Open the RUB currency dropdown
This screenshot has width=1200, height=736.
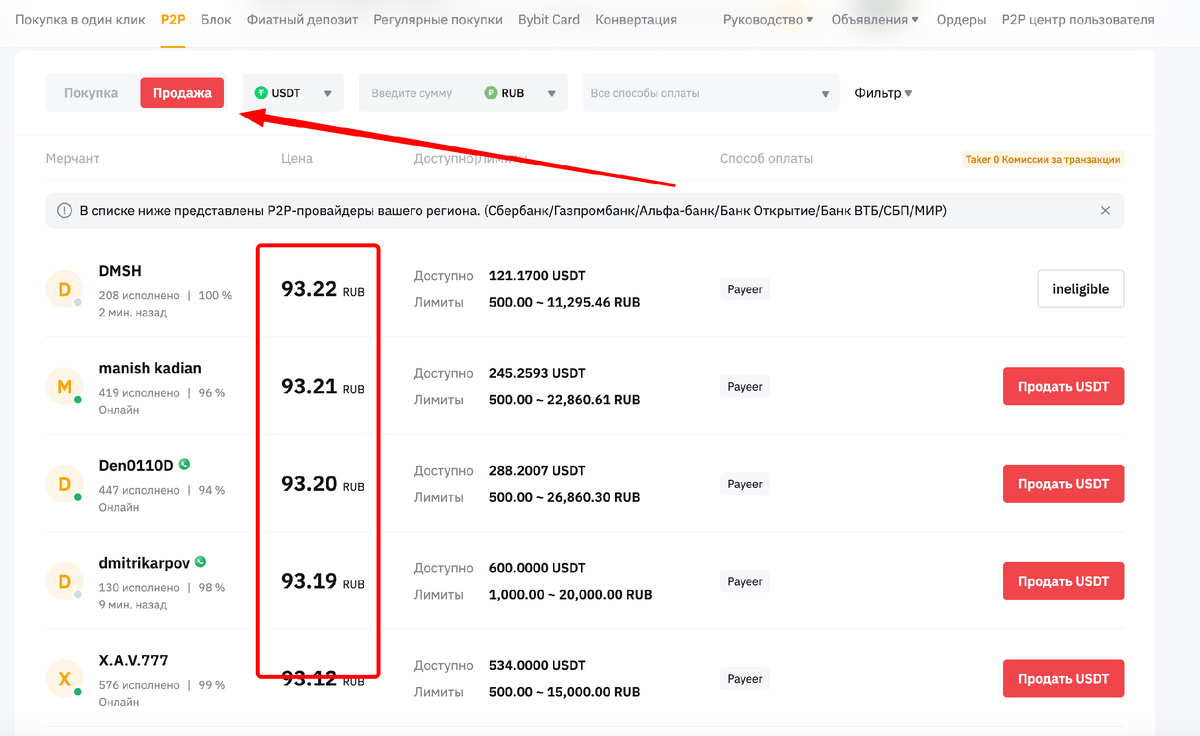coord(520,93)
